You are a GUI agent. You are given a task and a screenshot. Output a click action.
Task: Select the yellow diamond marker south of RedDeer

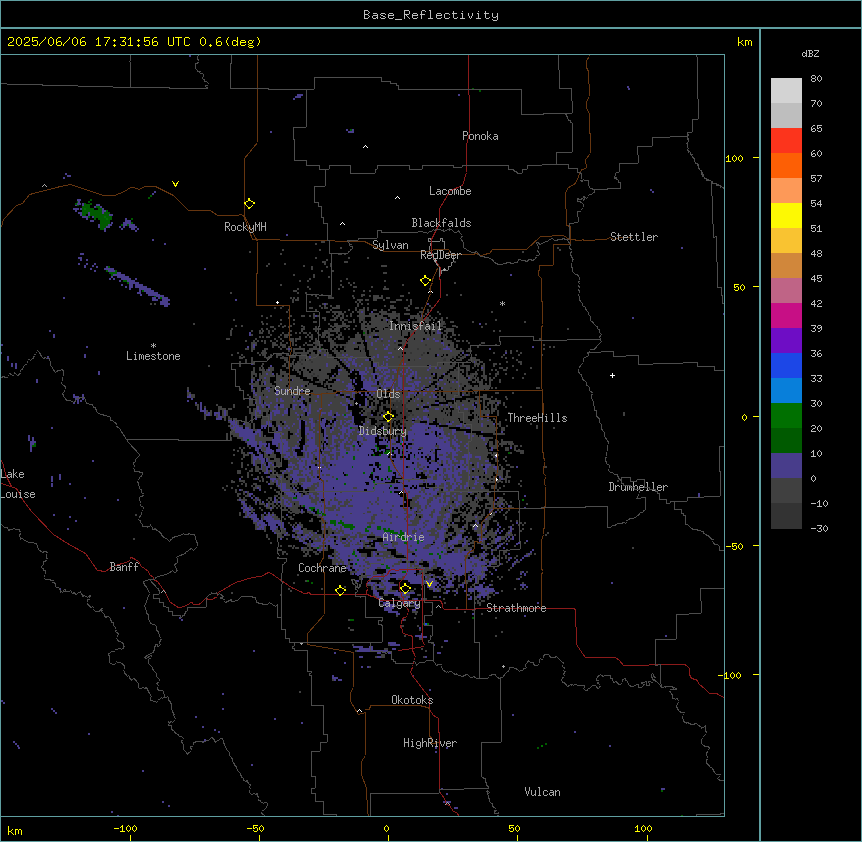point(425,281)
